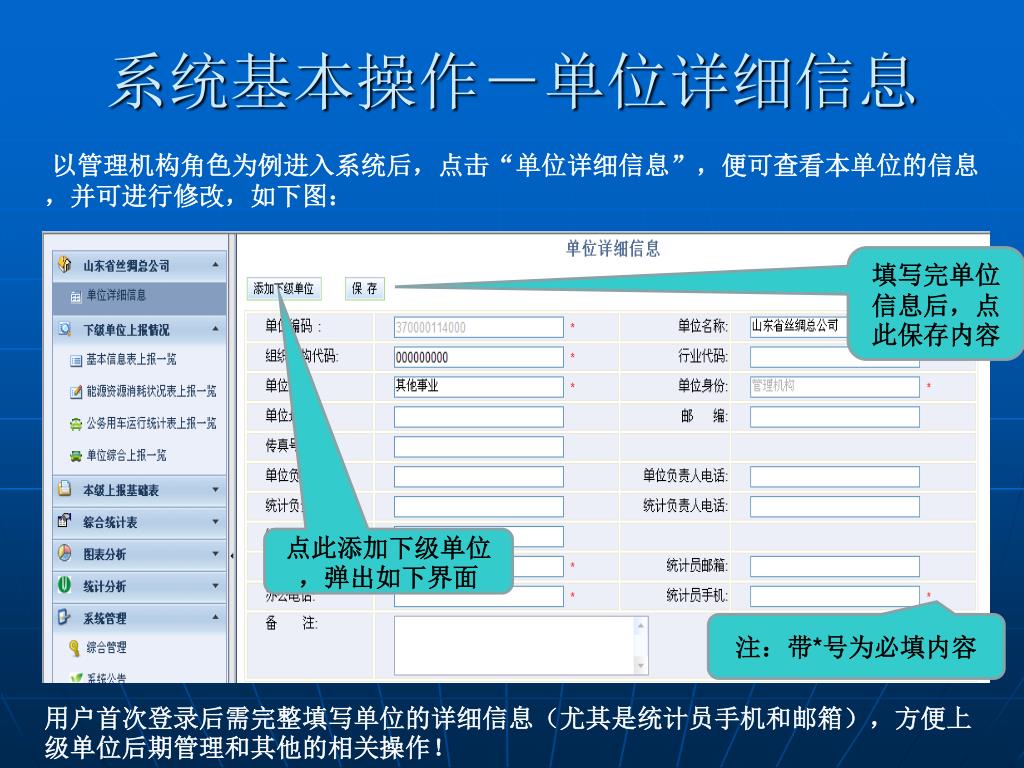
Task: Click 备注 scrollbar down arrow
Action: pyautogui.click(x=641, y=666)
